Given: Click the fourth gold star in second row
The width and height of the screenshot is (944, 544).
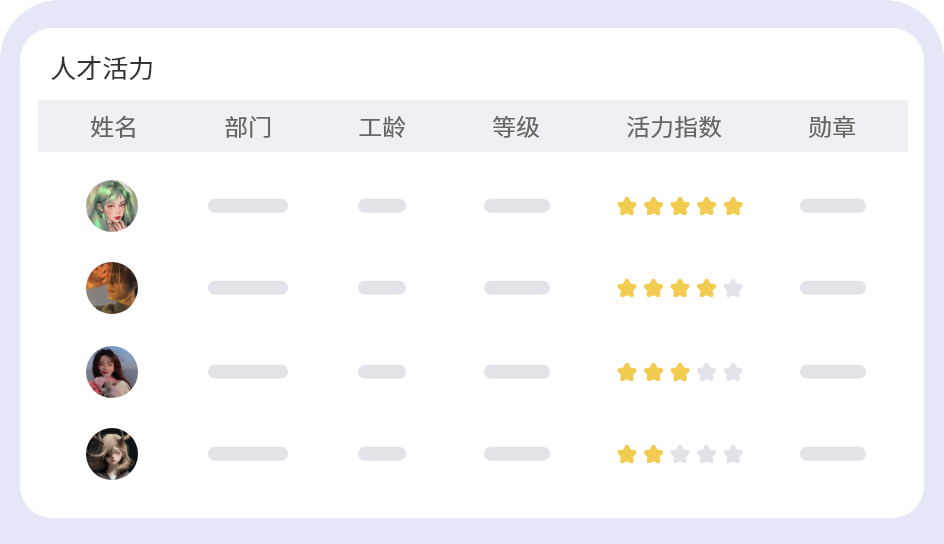Looking at the screenshot, I should [x=706, y=288].
